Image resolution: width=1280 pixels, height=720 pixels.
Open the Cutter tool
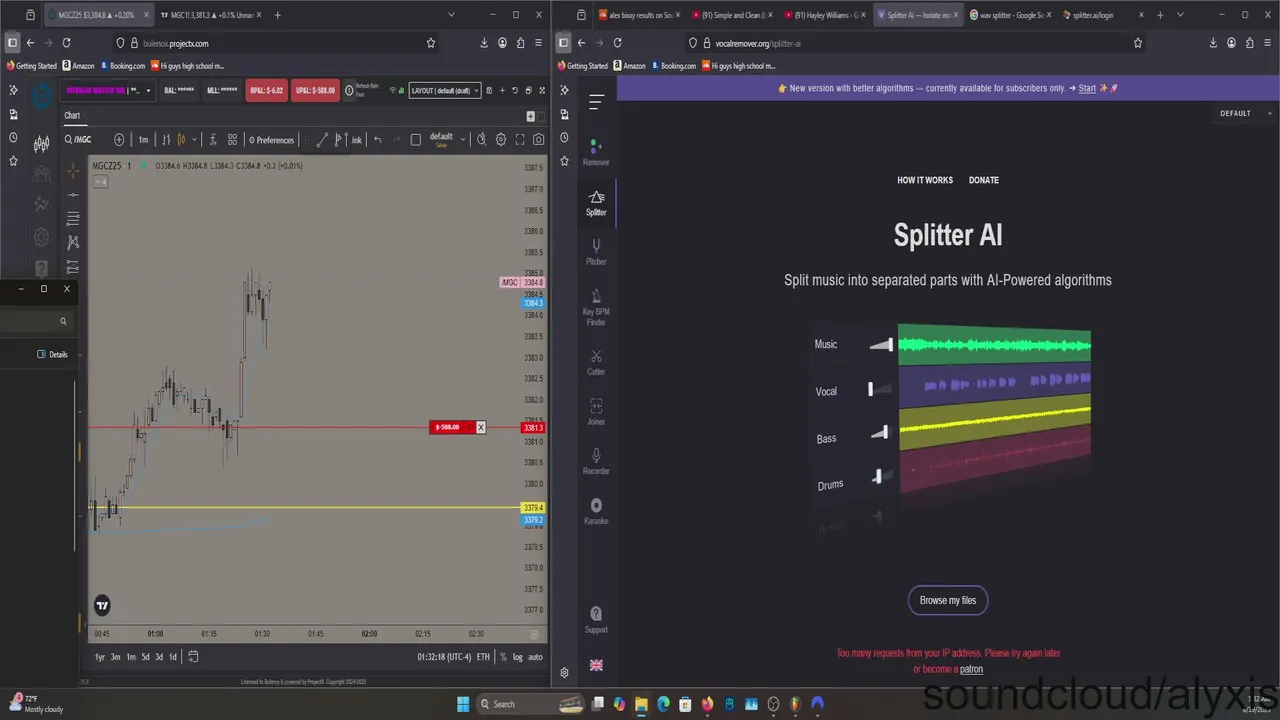coord(596,362)
